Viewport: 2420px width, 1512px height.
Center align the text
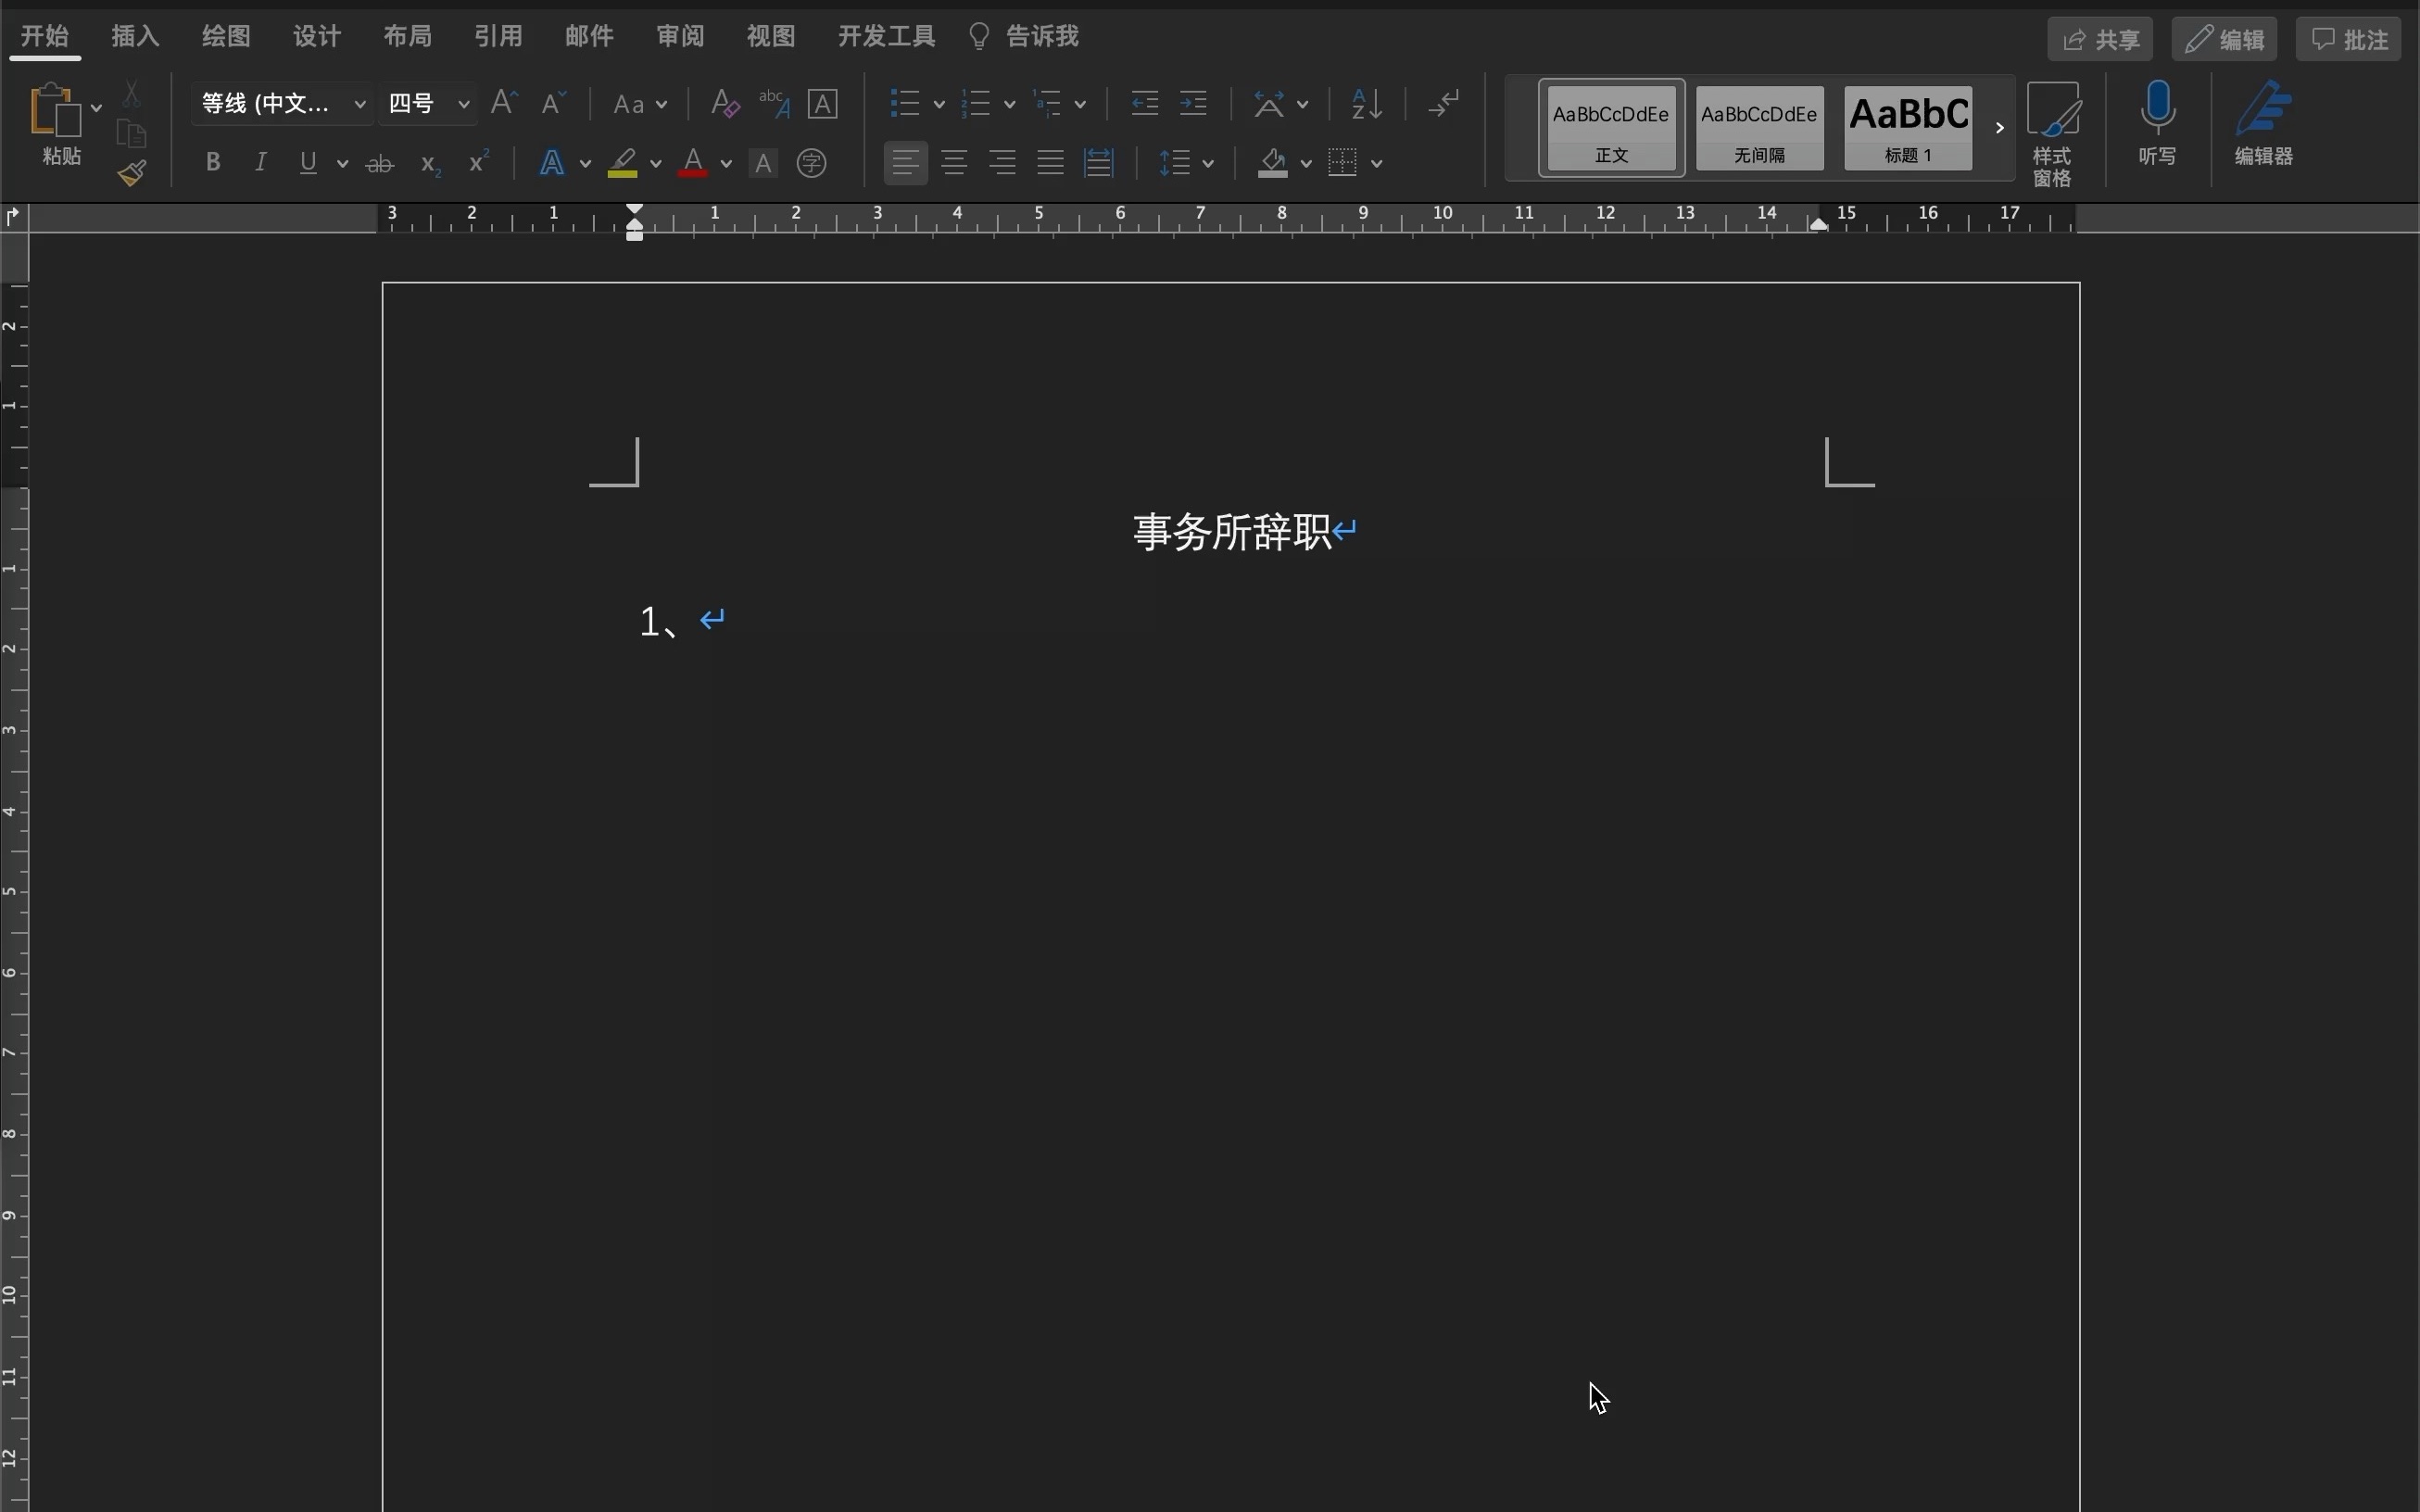[x=954, y=163]
